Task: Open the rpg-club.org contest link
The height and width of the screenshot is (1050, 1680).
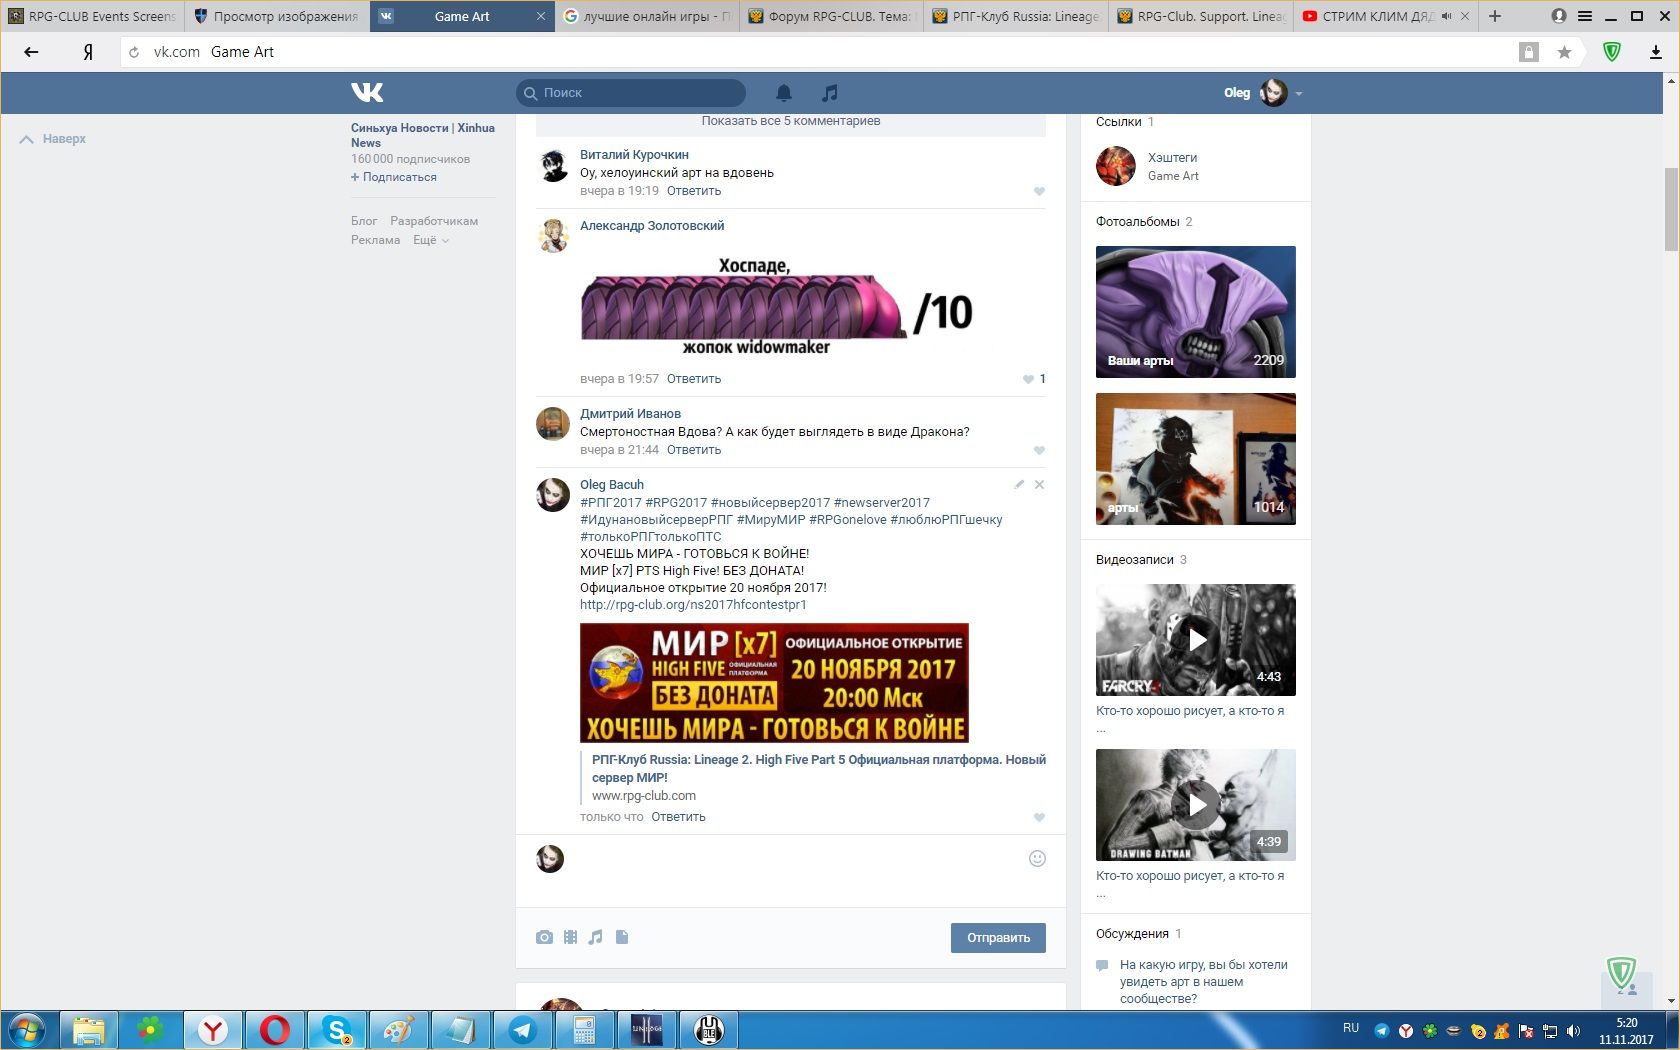Action: coord(693,605)
